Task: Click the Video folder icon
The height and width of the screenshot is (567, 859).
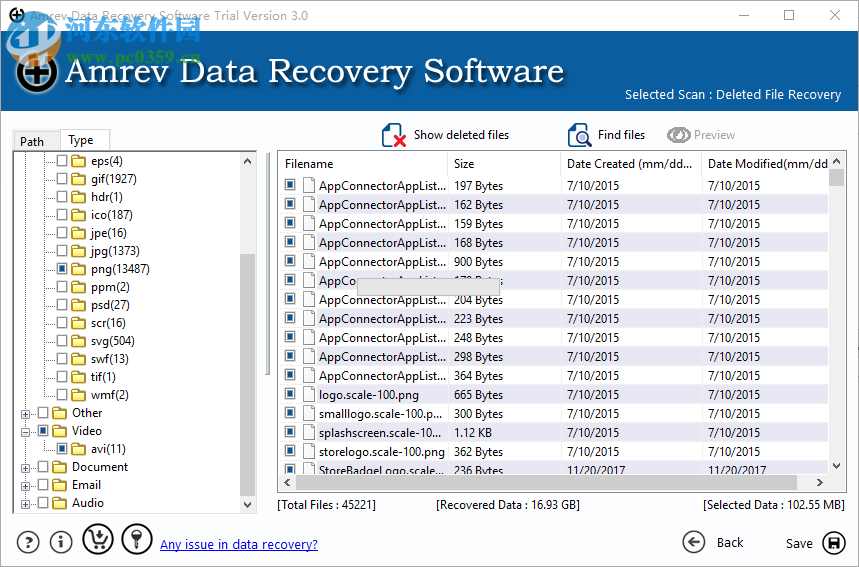Action: (x=60, y=431)
